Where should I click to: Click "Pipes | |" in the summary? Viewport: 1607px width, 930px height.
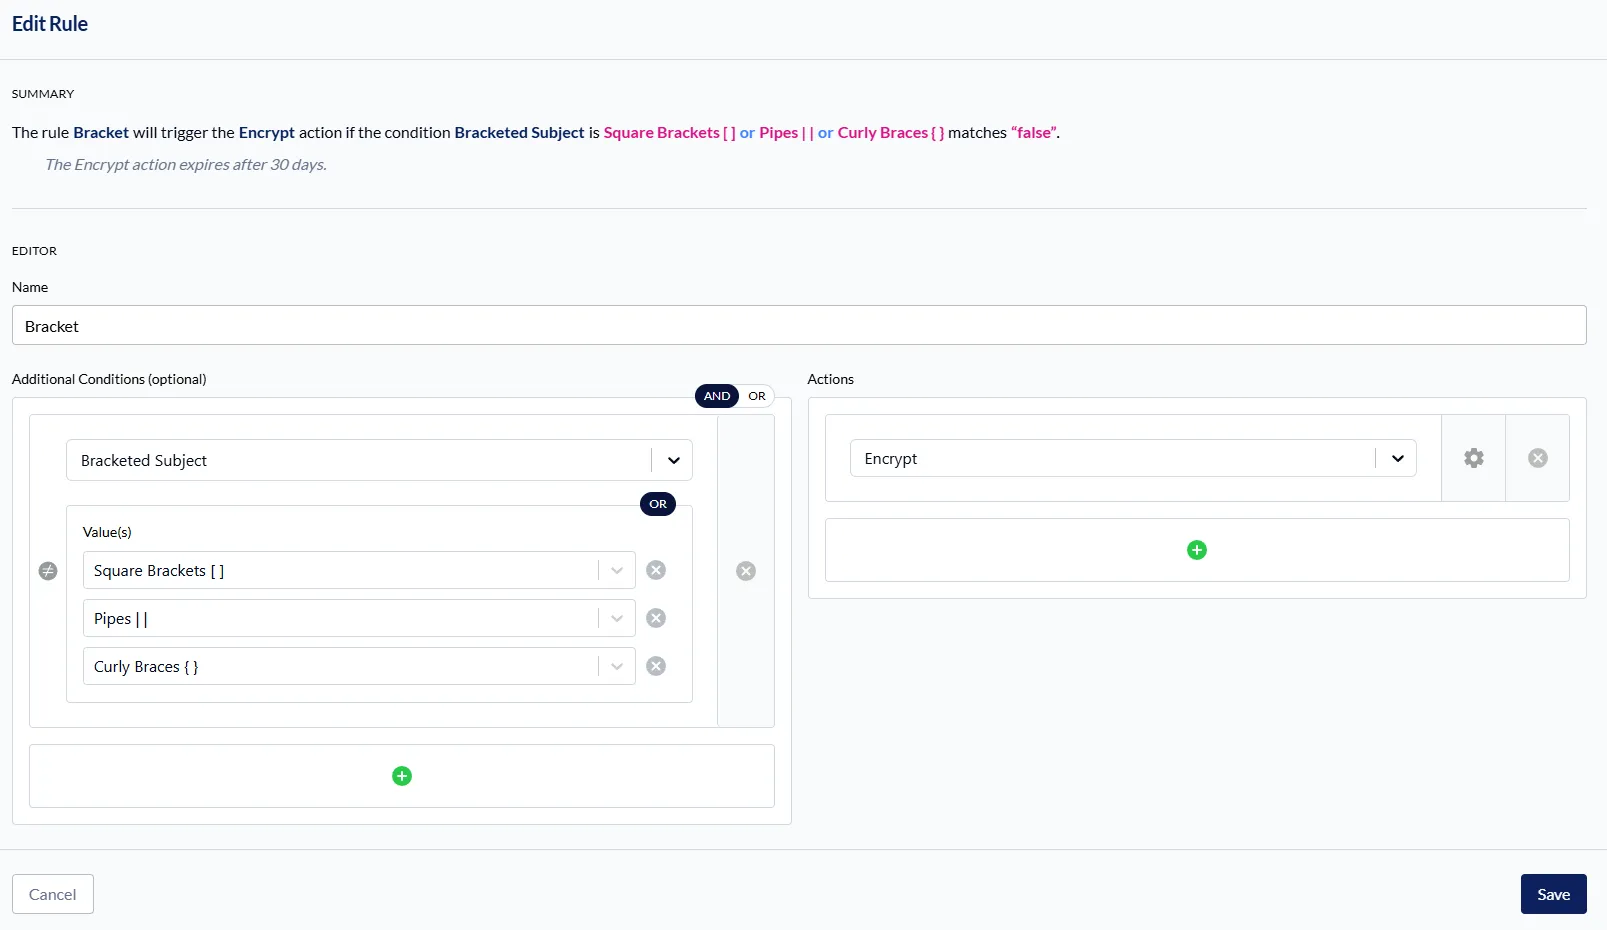coord(786,132)
